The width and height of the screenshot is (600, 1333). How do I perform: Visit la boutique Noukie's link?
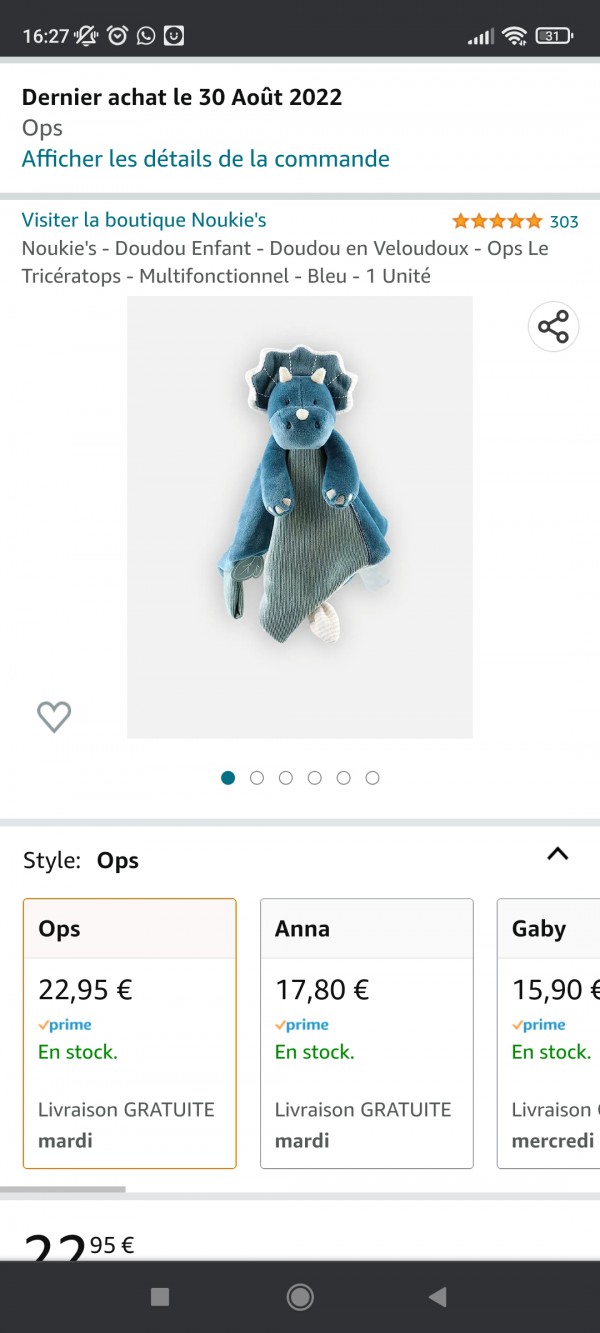tap(144, 220)
